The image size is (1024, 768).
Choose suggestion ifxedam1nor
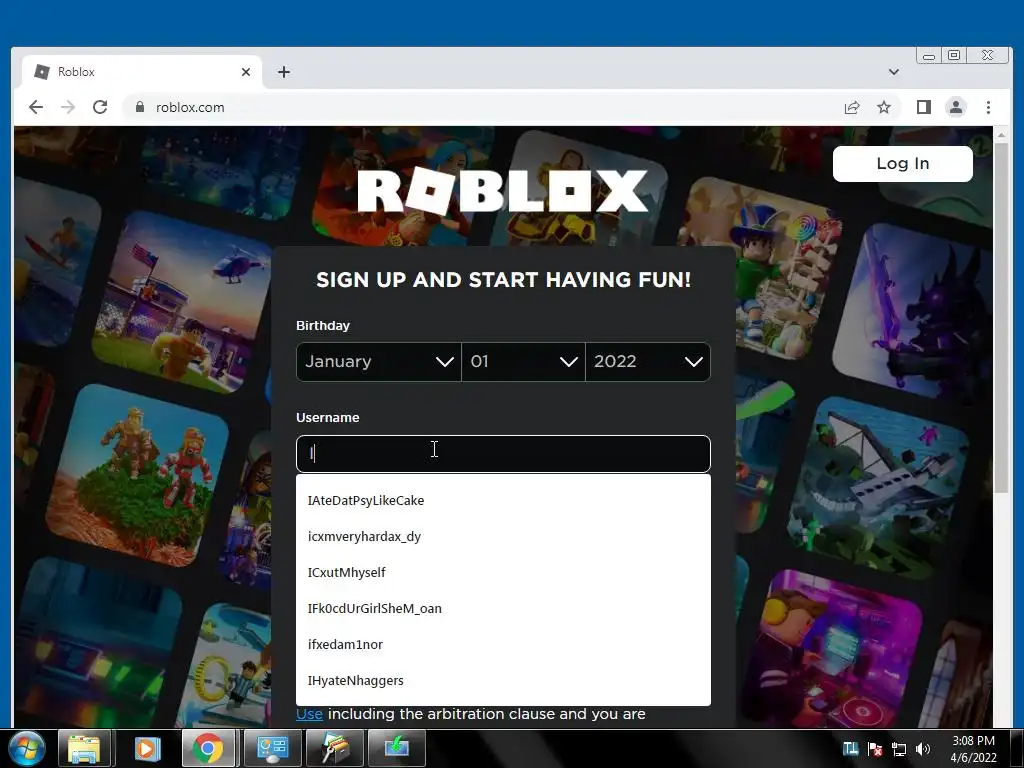503,644
